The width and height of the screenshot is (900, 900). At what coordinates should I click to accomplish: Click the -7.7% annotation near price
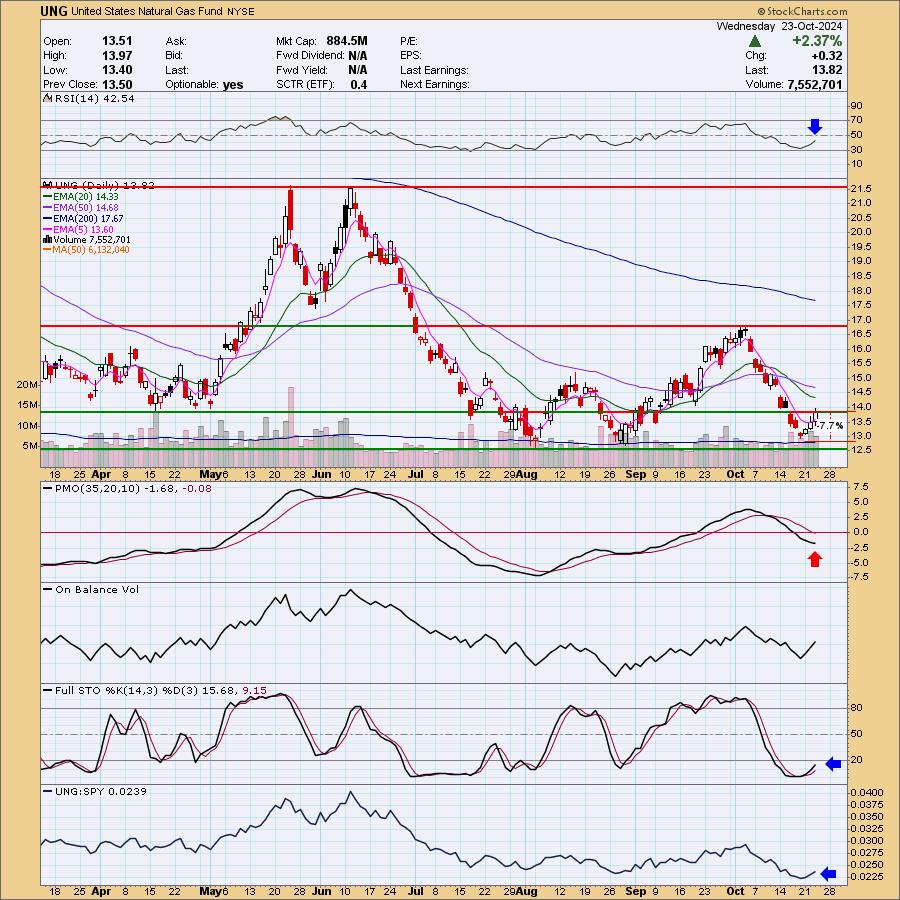[x=831, y=426]
